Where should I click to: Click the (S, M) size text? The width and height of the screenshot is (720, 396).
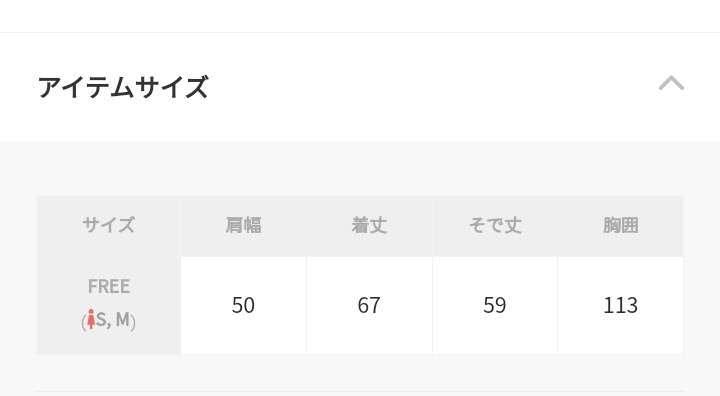(x=108, y=320)
